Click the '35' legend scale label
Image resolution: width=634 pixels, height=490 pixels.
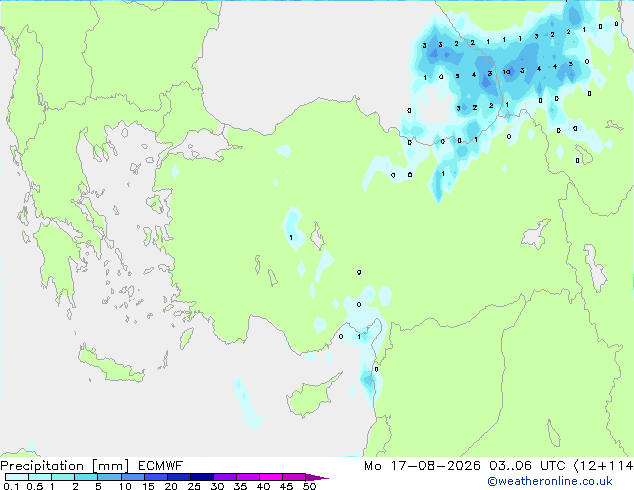pos(240,486)
